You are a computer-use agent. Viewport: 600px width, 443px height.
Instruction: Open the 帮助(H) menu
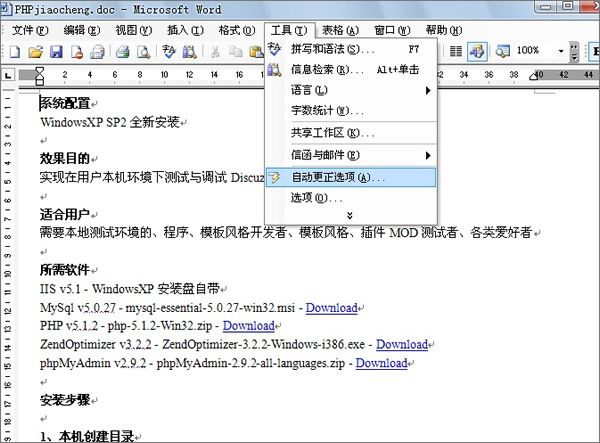tap(444, 30)
